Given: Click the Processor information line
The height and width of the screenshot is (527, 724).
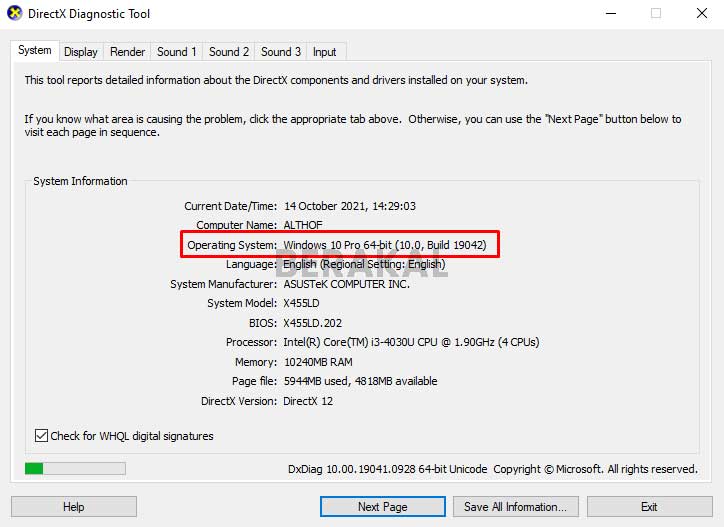Looking at the screenshot, I should point(410,342).
